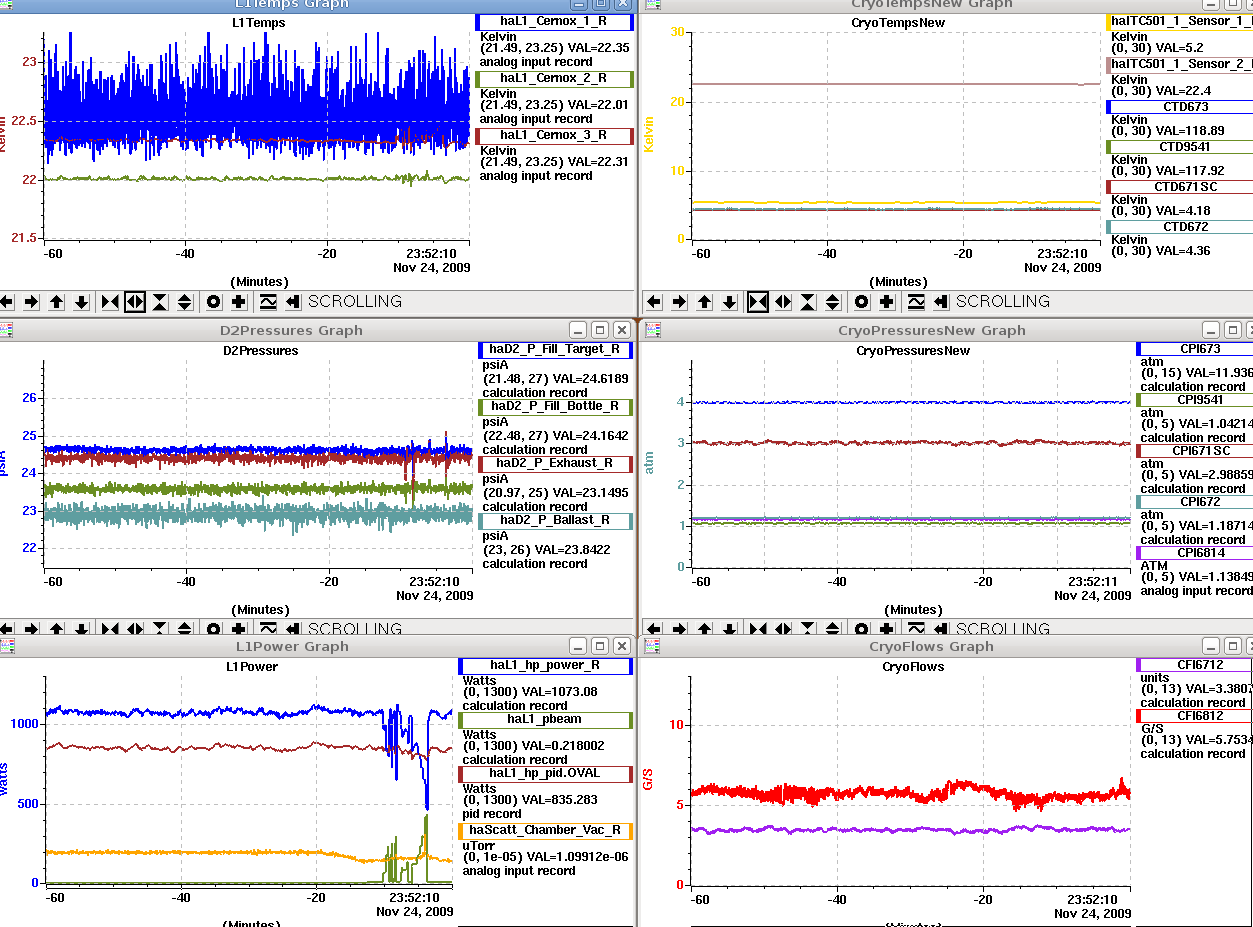
Task: Zoom out horizontally on the L1Temps graph
Action: (x=135, y=301)
